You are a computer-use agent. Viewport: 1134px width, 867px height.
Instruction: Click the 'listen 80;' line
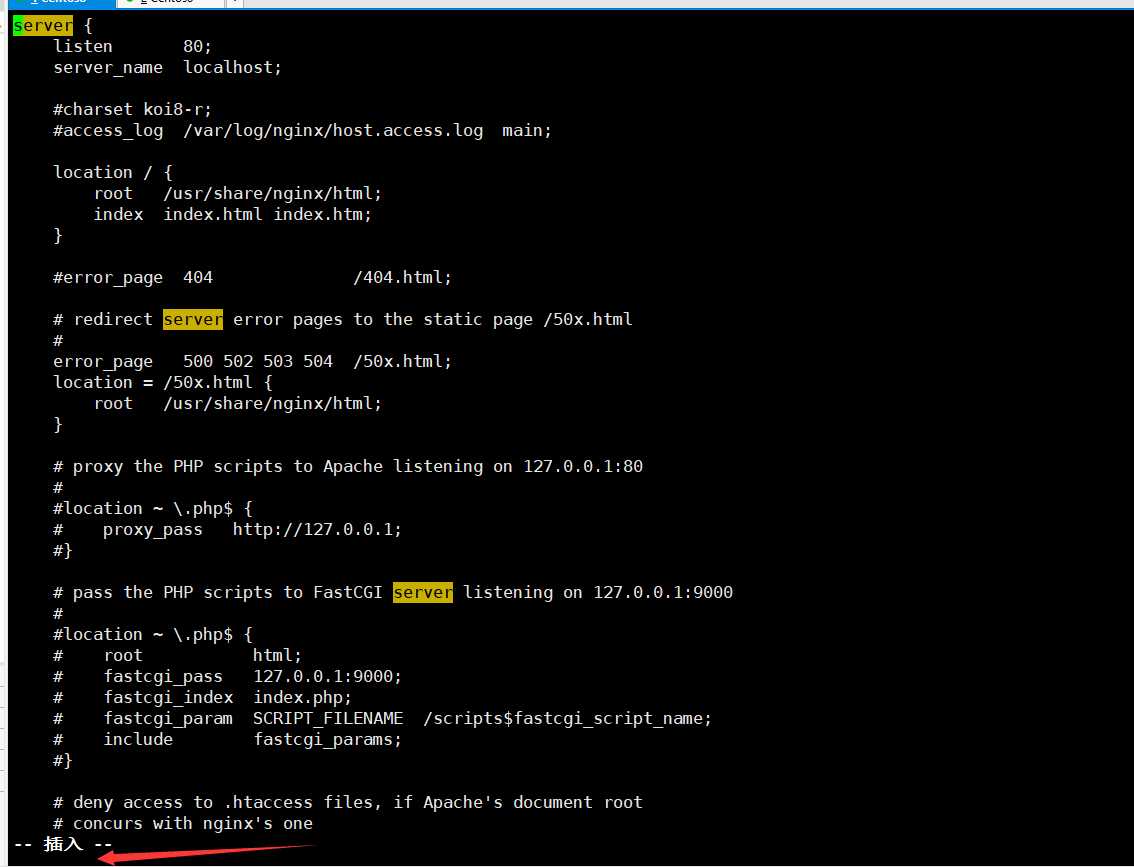[132, 46]
